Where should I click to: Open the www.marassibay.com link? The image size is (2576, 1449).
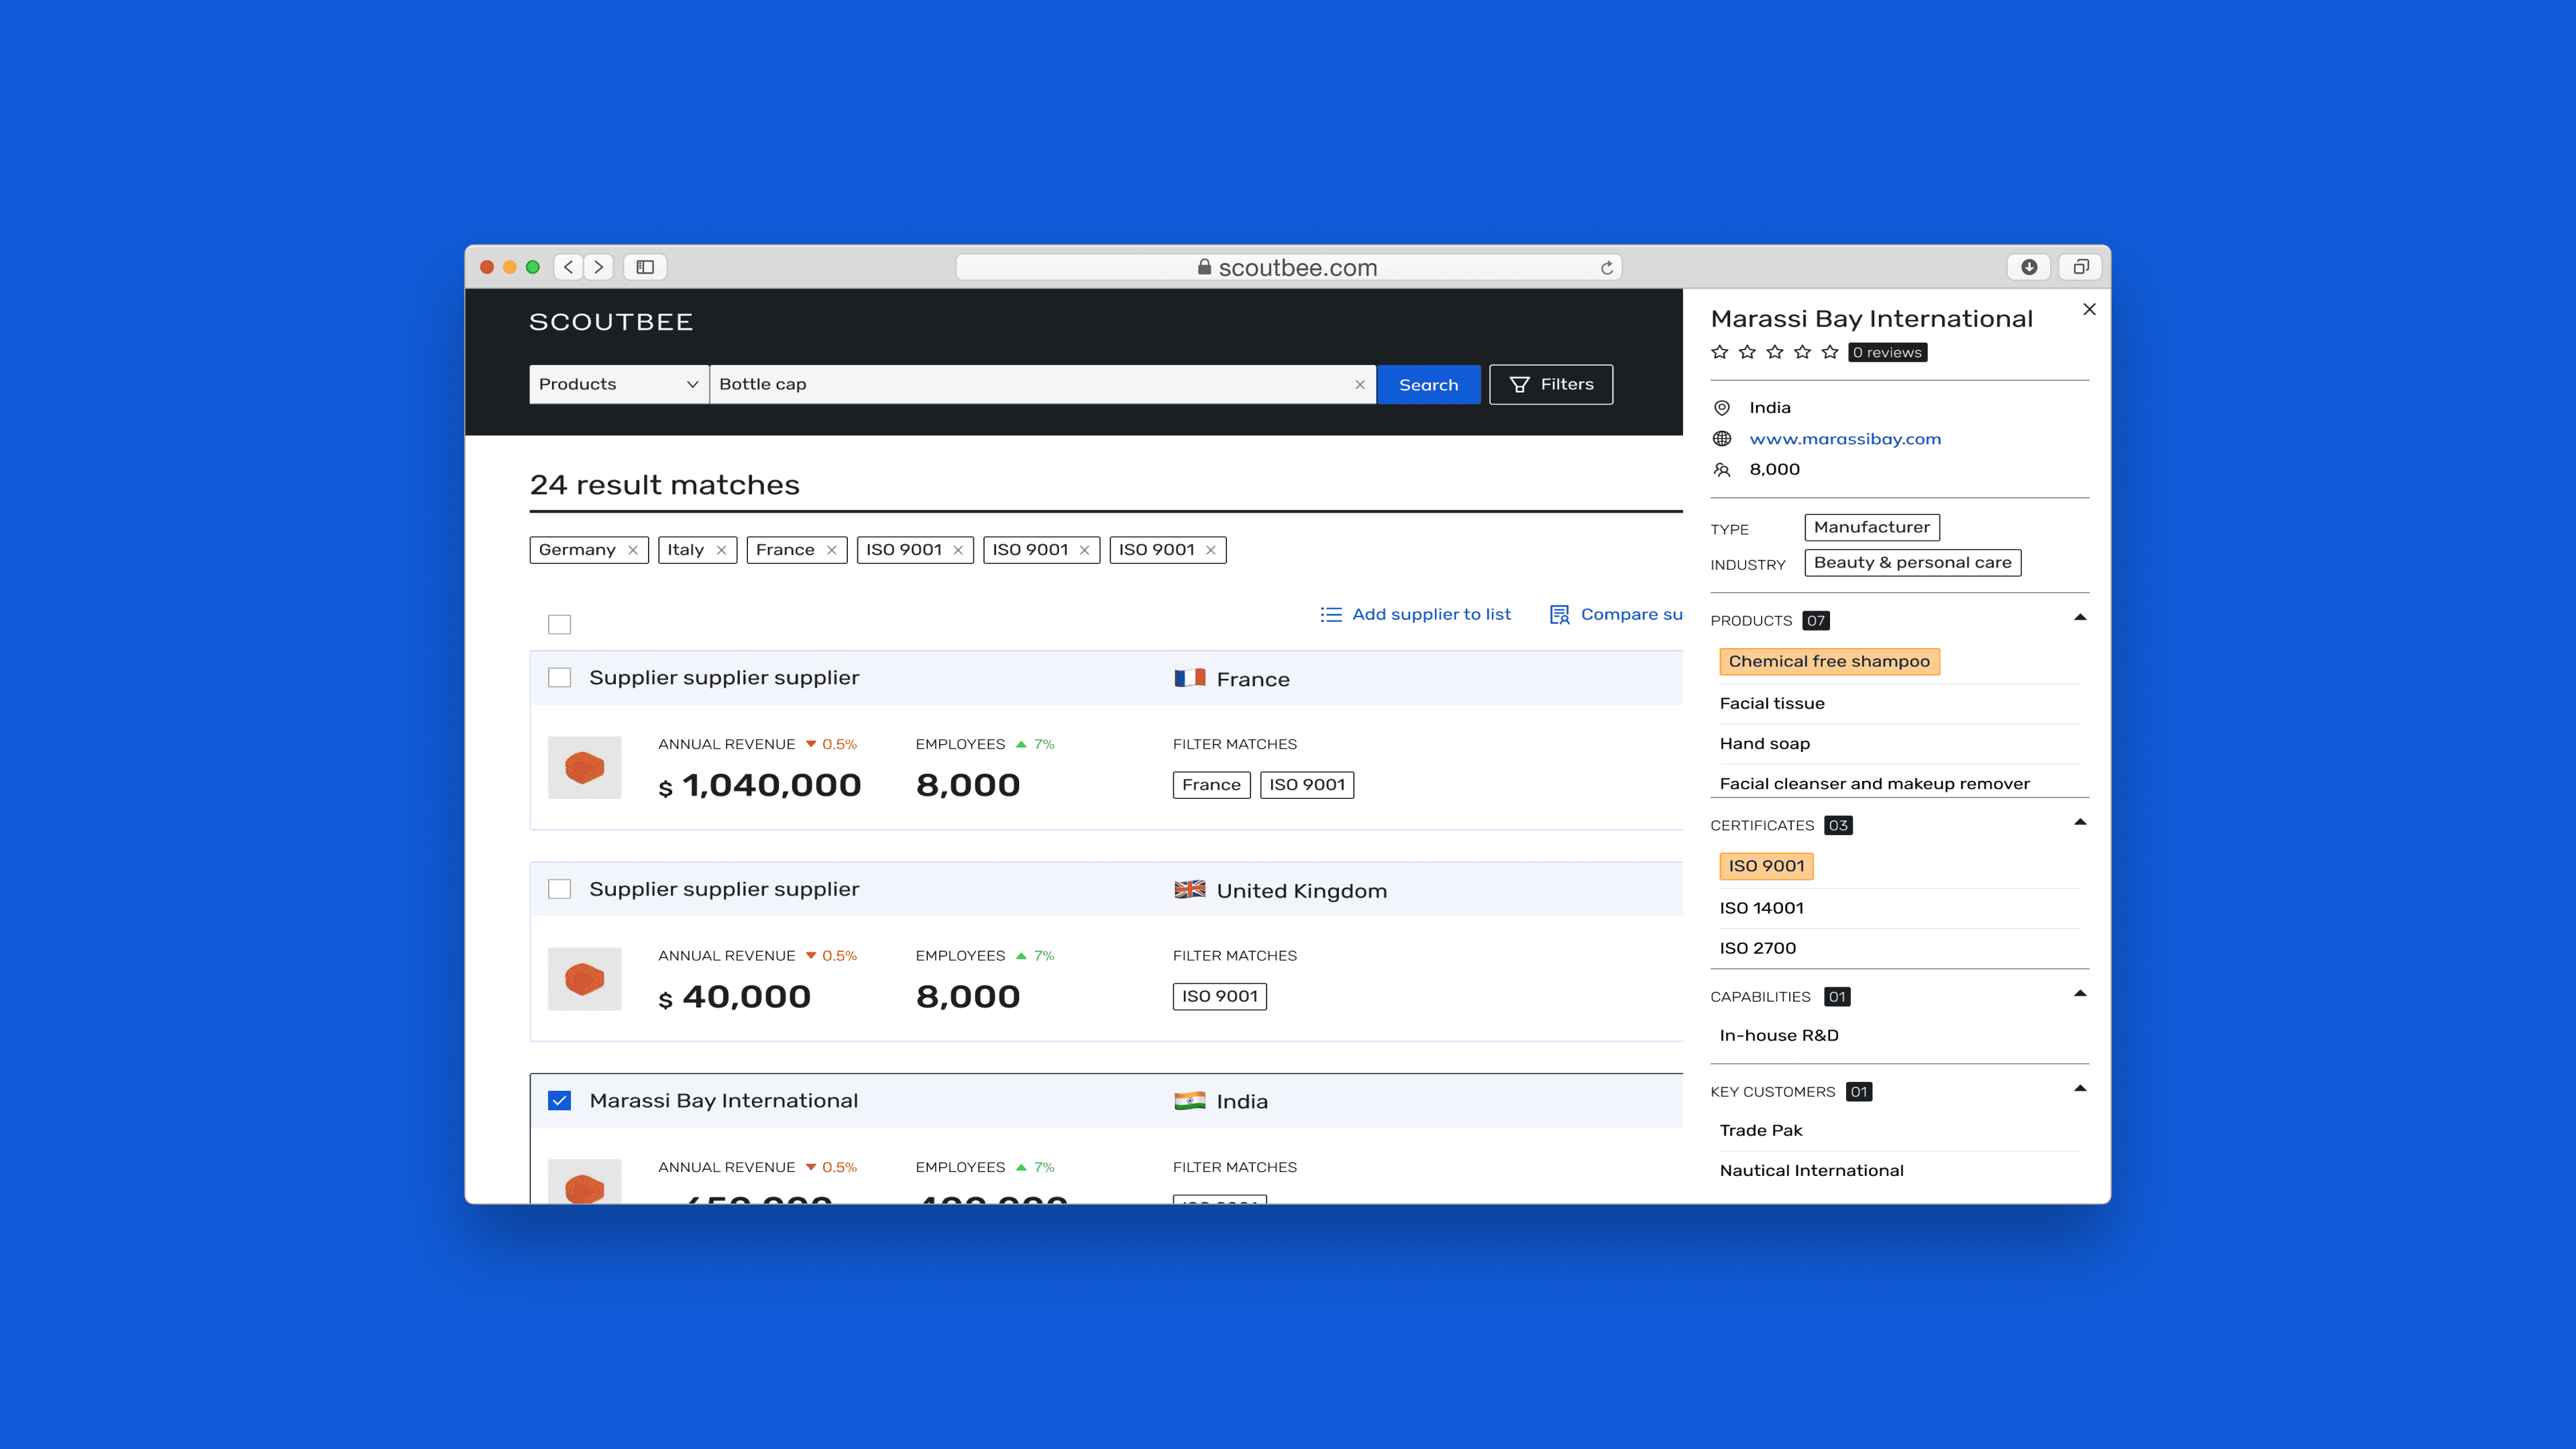click(1845, 439)
